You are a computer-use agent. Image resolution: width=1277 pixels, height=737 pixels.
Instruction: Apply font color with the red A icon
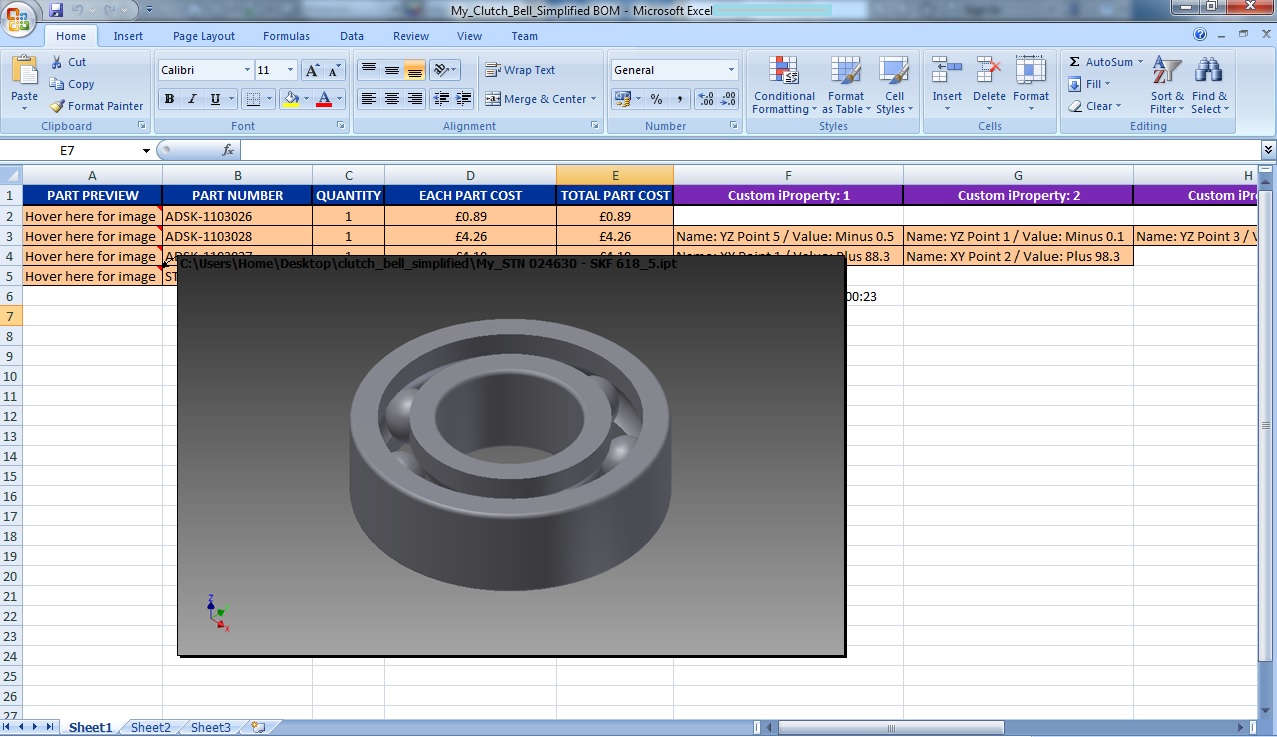pyautogui.click(x=323, y=99)
